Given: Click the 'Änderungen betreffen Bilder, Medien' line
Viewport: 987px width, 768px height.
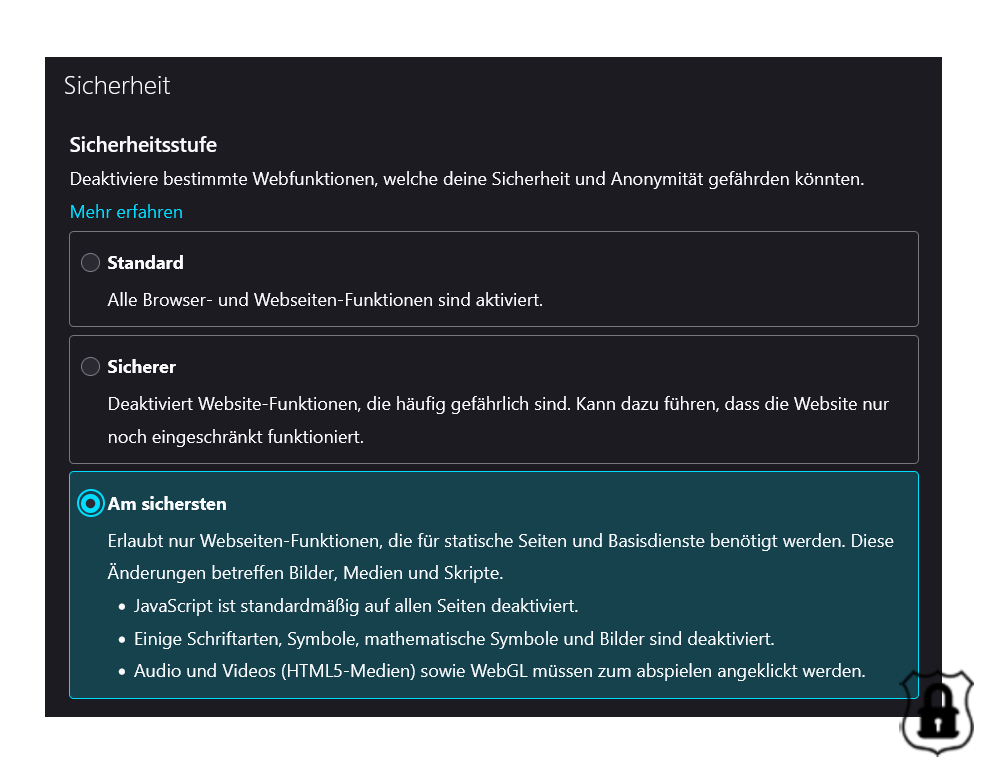Looking at the screenshot, I should tap(305, 573).
